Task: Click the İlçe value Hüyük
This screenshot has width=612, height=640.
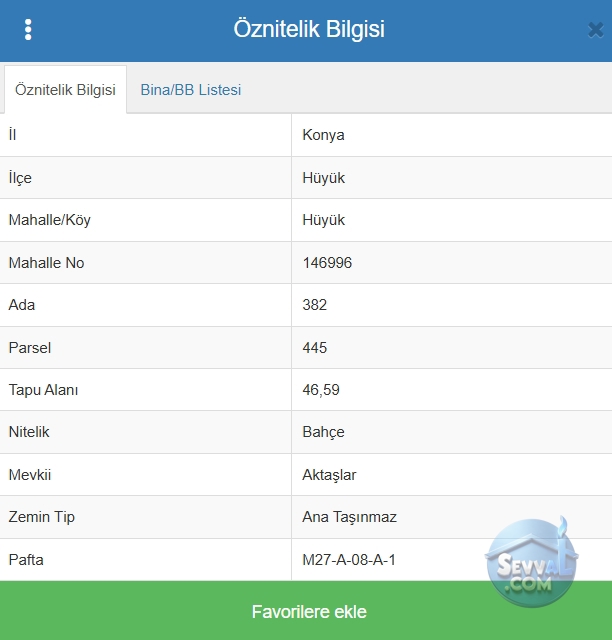Action: pos(323,178)
